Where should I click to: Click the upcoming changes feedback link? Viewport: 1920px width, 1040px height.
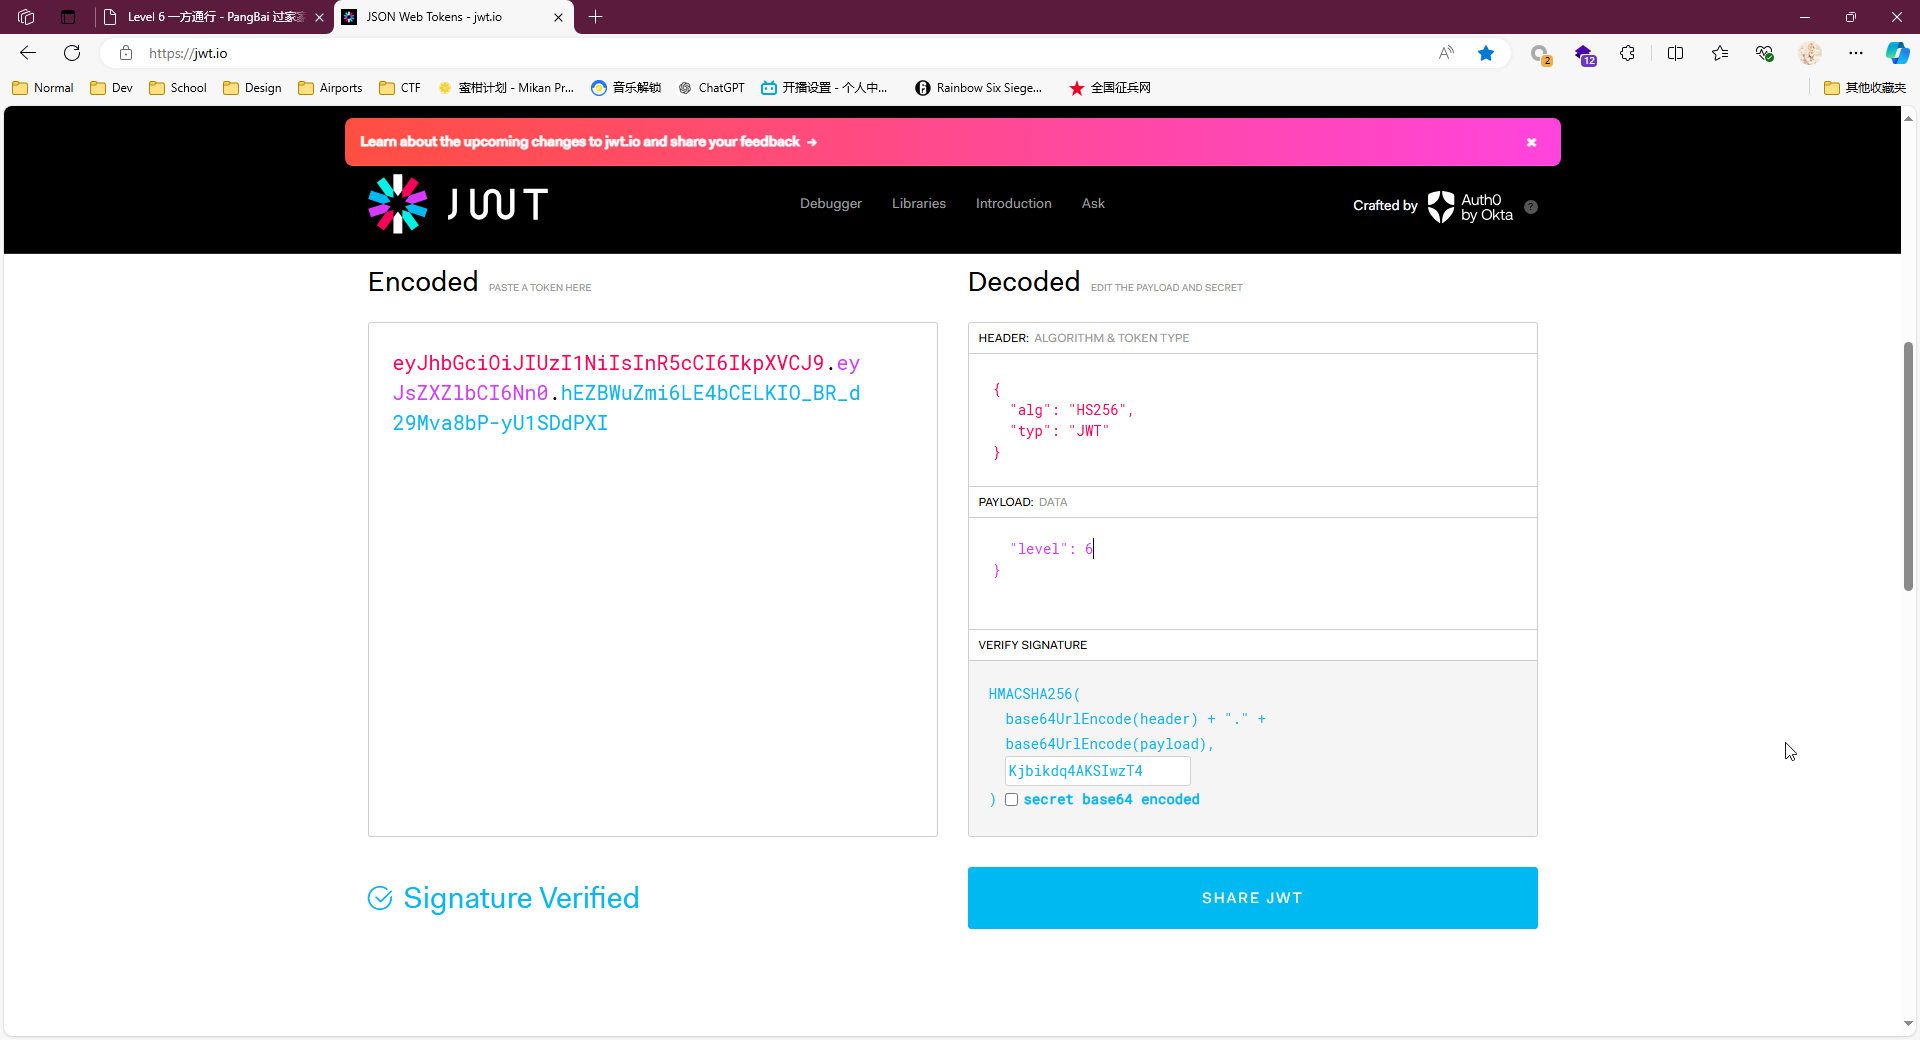[588, 142]
